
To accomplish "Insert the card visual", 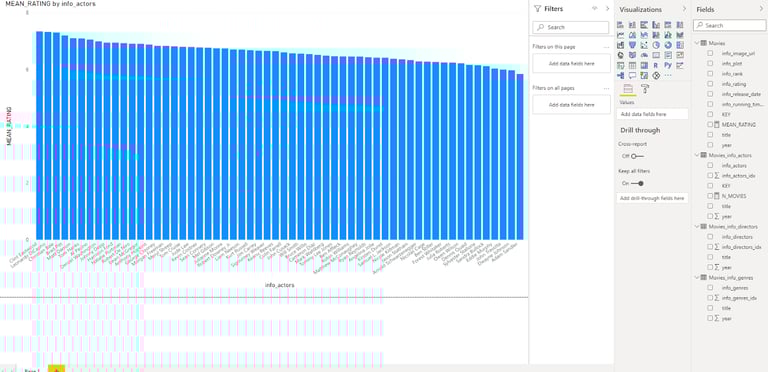I will 656,55.
